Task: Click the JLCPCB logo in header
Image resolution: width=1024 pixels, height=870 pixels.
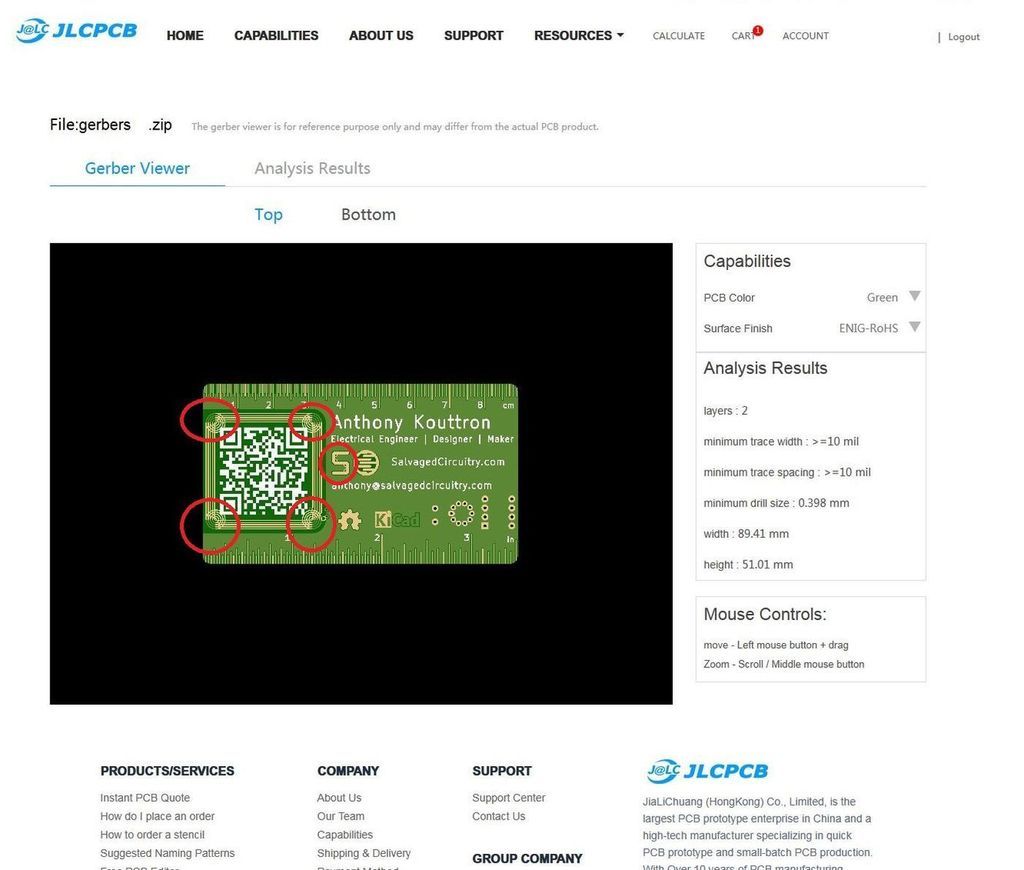Action: (x=76, y=30)
